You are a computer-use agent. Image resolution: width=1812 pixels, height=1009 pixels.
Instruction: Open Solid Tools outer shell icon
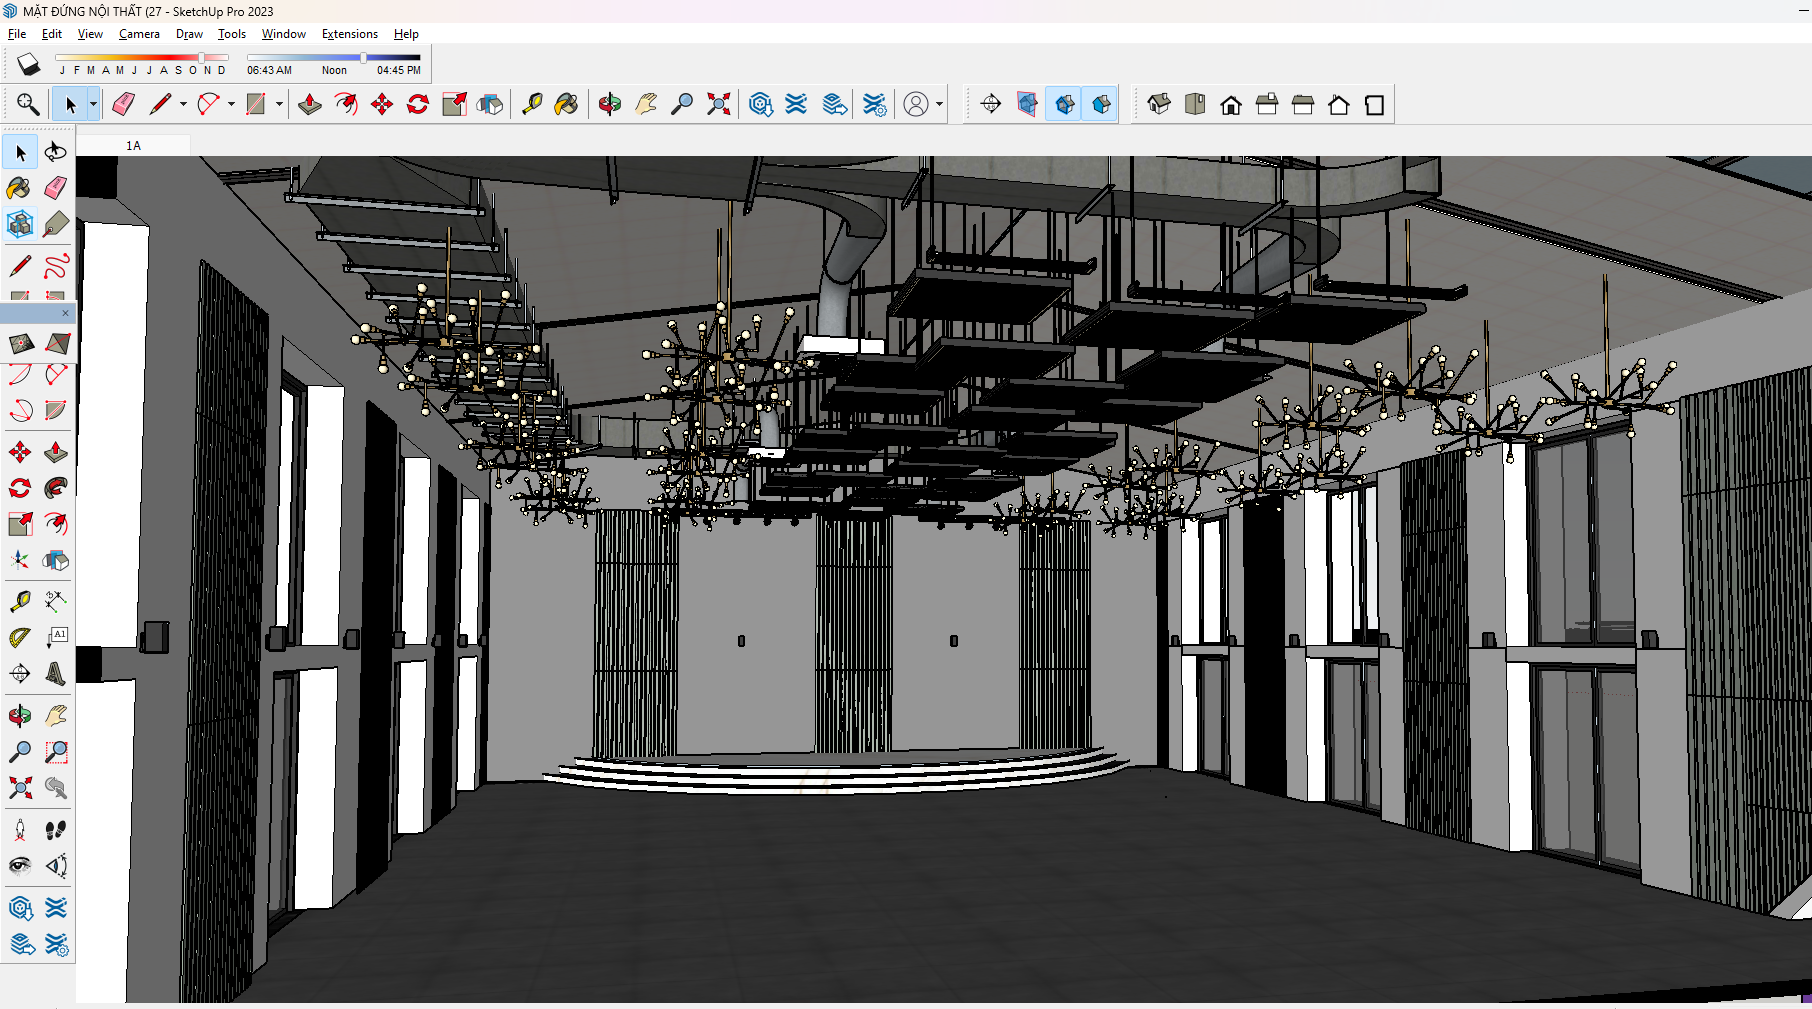490,104
